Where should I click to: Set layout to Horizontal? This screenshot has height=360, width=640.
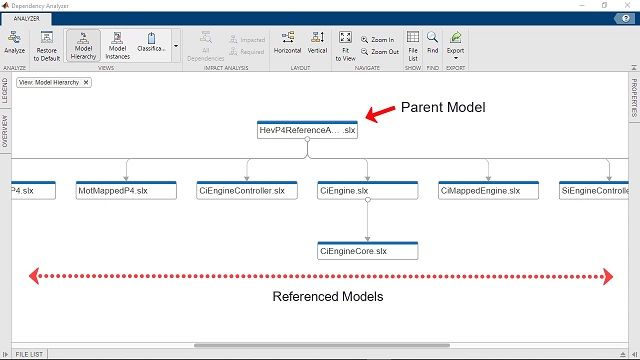(x=287, y=43)
